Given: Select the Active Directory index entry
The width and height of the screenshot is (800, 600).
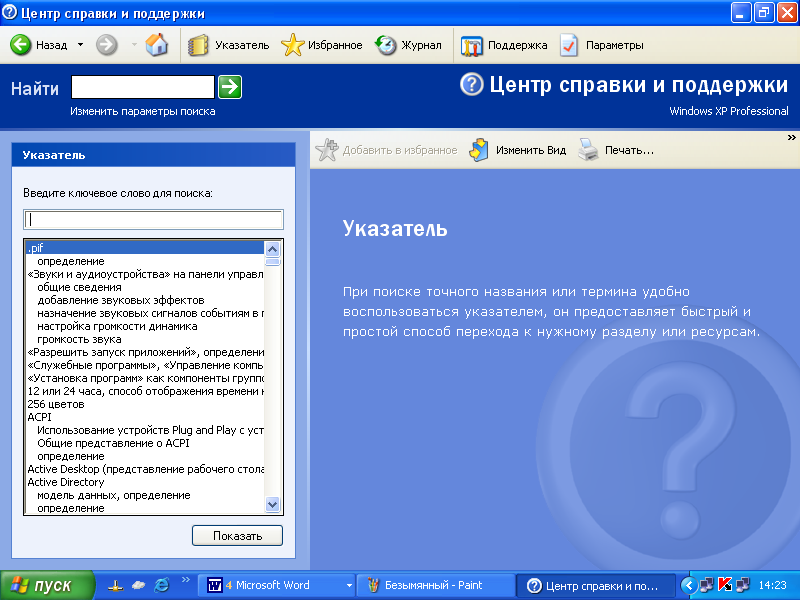Looking at the screenshot, I should click(65, 482).
